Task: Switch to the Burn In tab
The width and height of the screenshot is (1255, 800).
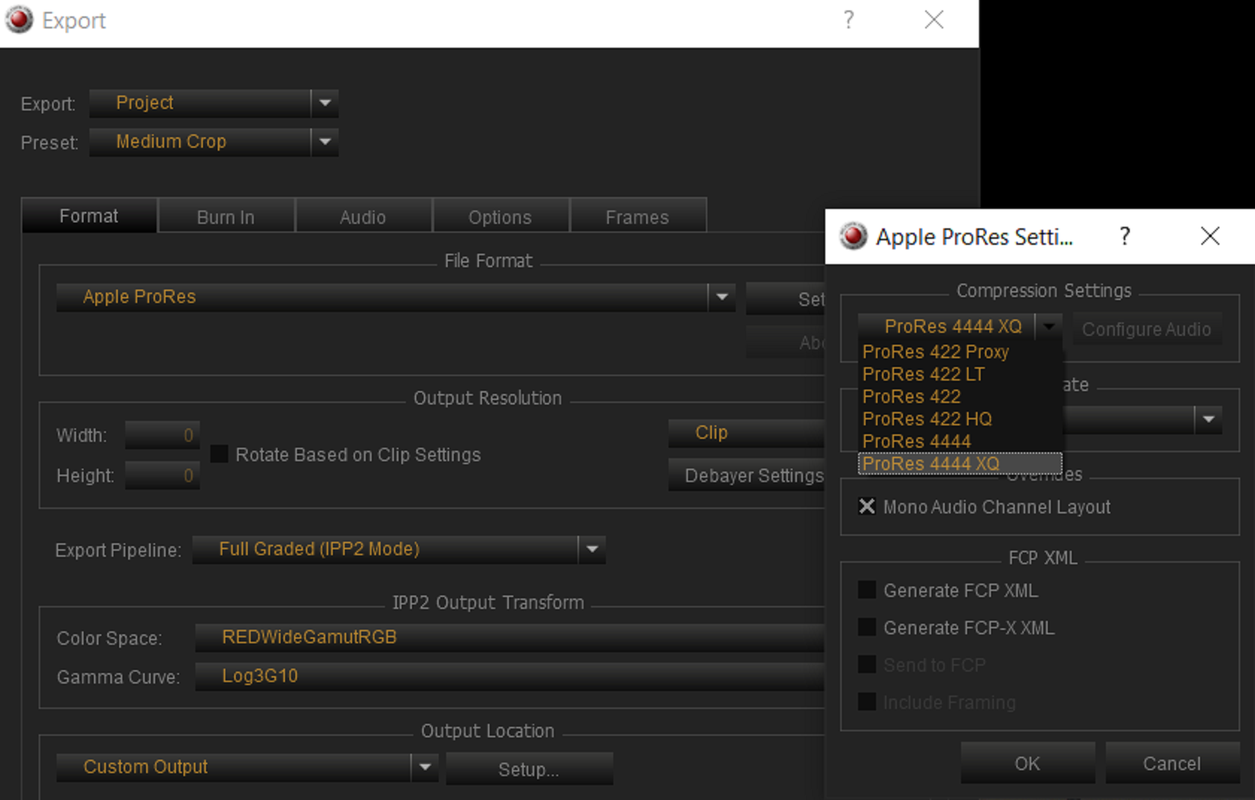Action: point(226,217)
